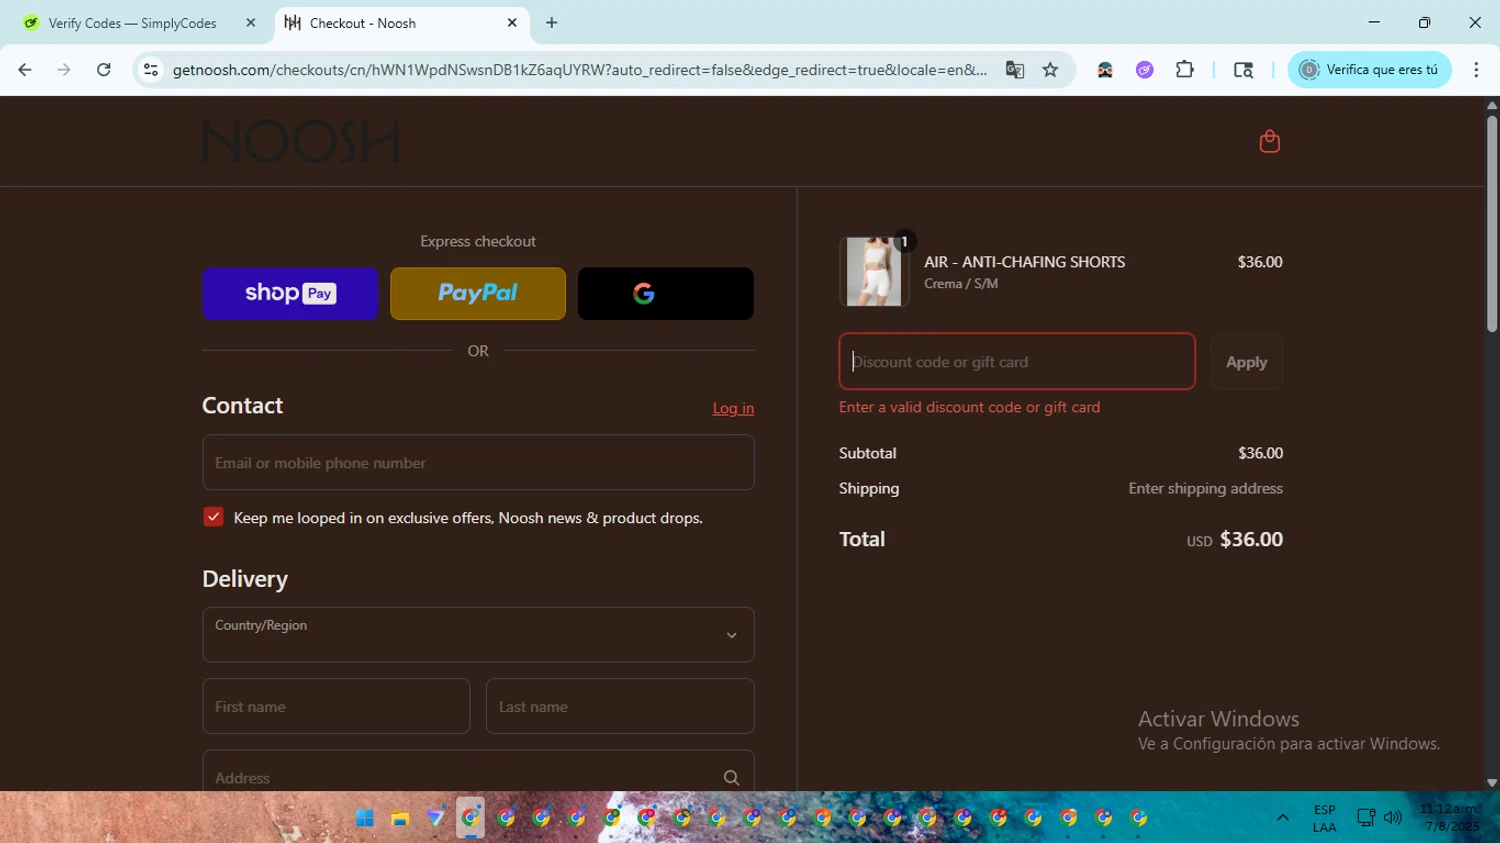Focus the Discount code or gift card field
This screenshot has height=843, width=1500.
1017,361
